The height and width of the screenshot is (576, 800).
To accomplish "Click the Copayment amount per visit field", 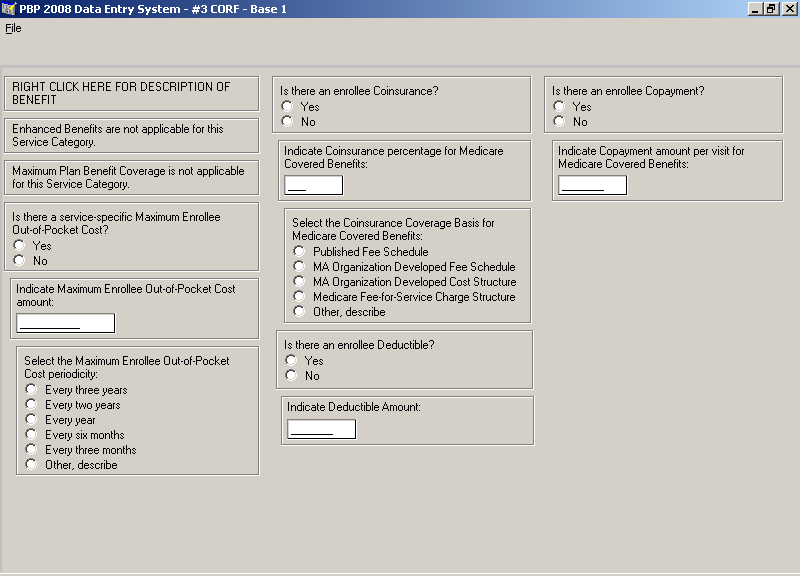I will tap(592, 185).
